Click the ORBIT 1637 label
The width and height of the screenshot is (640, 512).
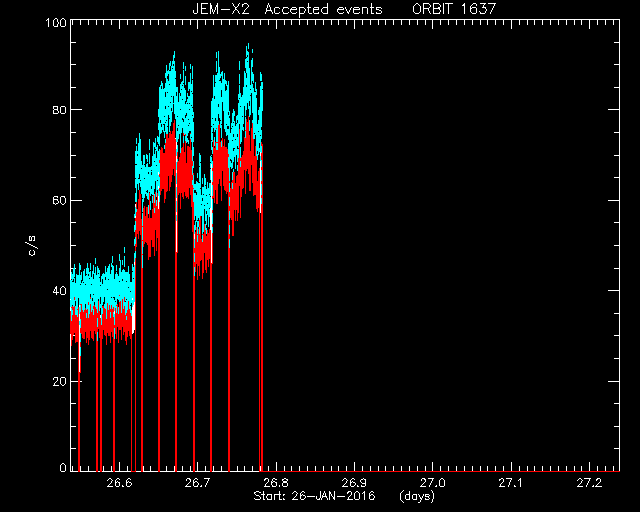454,9
